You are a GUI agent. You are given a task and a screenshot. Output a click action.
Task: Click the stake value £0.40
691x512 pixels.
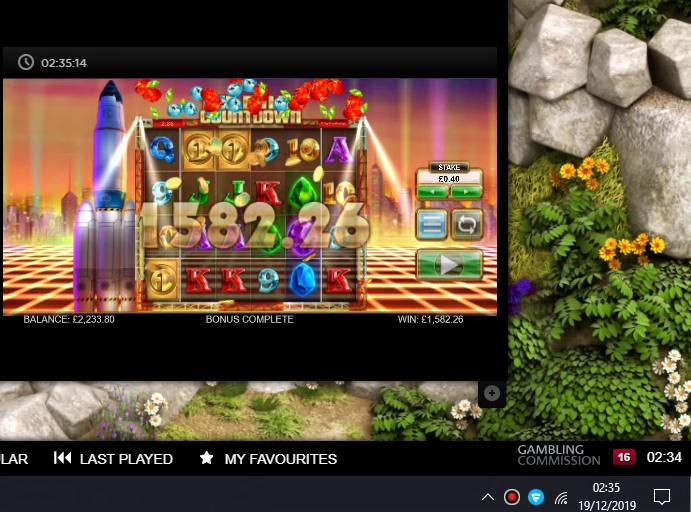[449, 179]
